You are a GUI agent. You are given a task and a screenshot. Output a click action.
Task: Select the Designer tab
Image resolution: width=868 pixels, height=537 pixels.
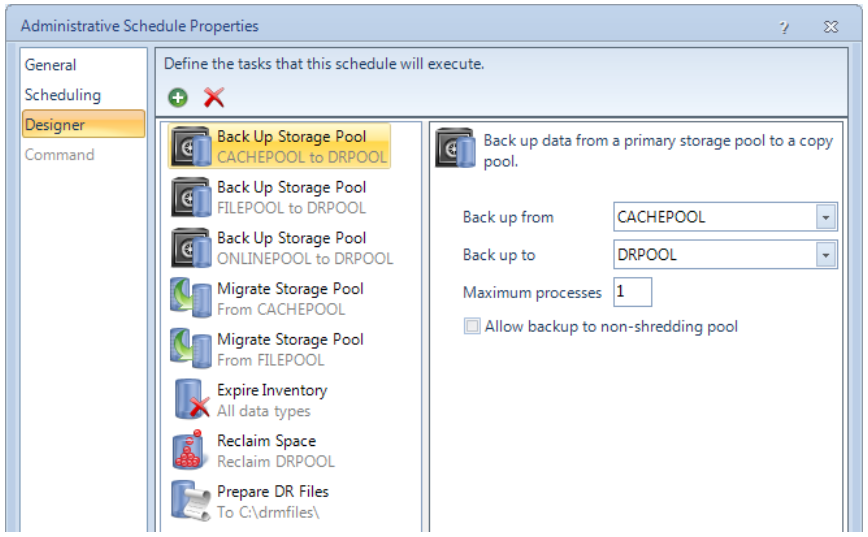[55, 125]
